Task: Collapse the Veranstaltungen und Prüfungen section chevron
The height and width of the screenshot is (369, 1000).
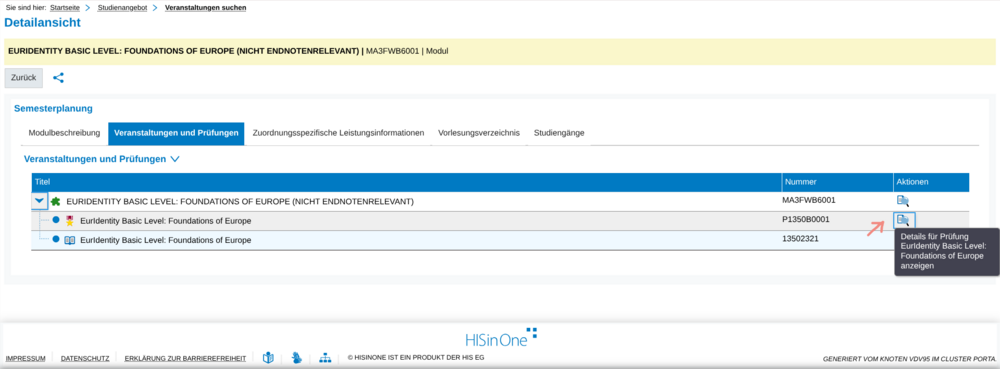Action: coord(175,159)
